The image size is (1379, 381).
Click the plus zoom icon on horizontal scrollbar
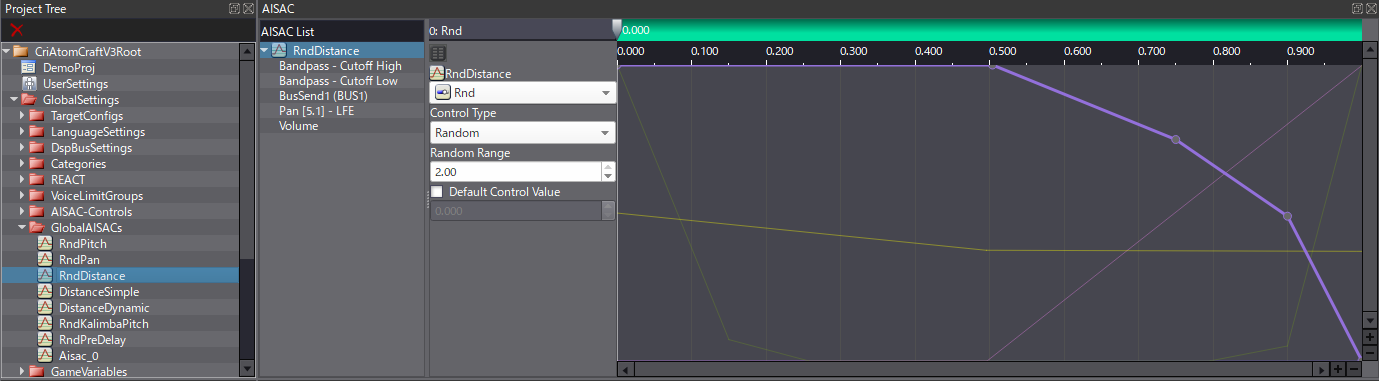click(1337, 370)
